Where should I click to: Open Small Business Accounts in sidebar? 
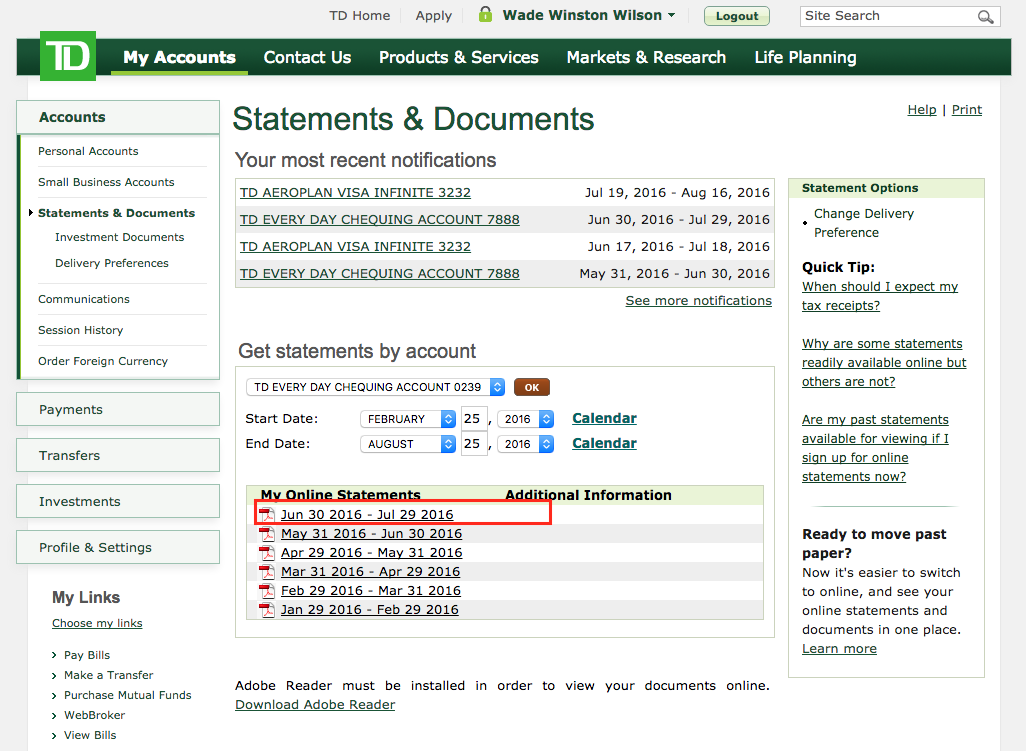(106, 182)
